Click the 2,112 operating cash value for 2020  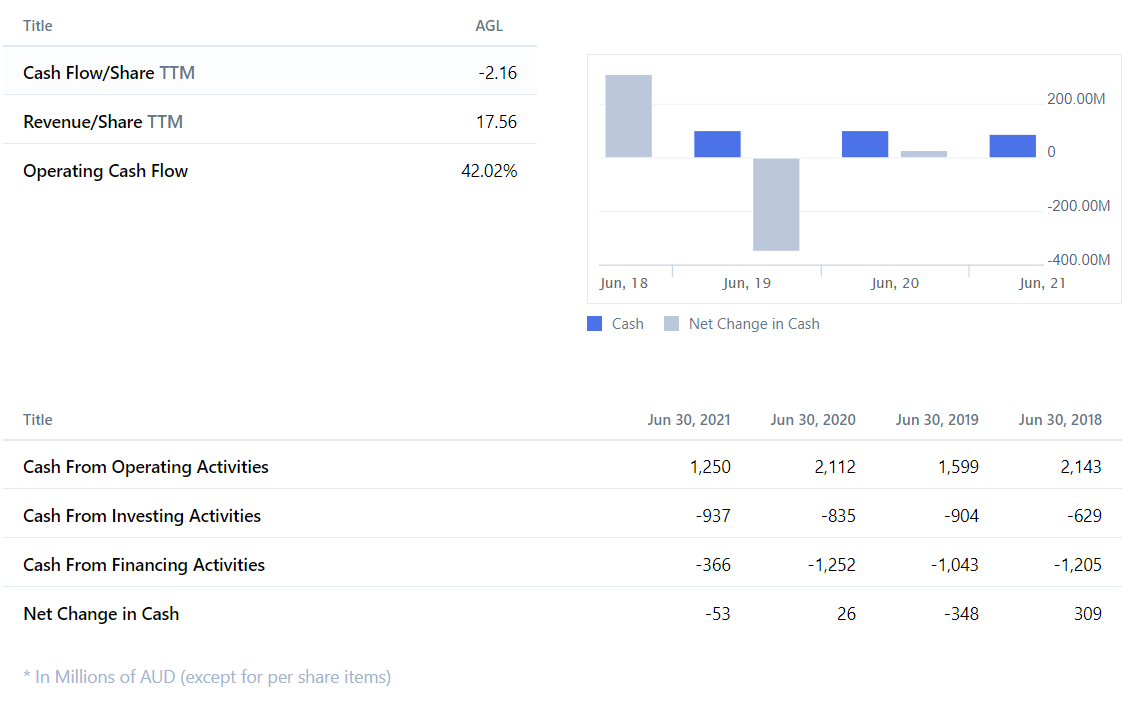pyautogui.click(x=835, y=466)
